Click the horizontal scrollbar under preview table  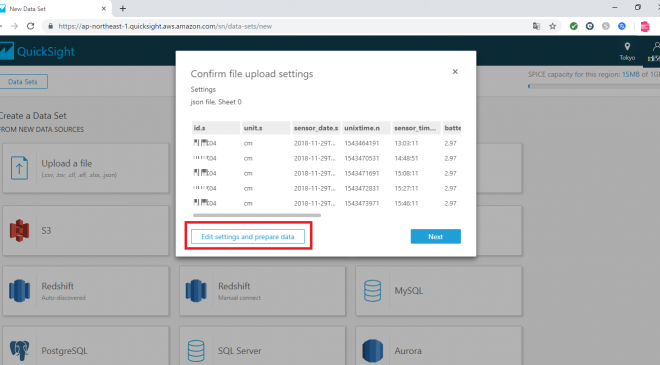[257, 215]
